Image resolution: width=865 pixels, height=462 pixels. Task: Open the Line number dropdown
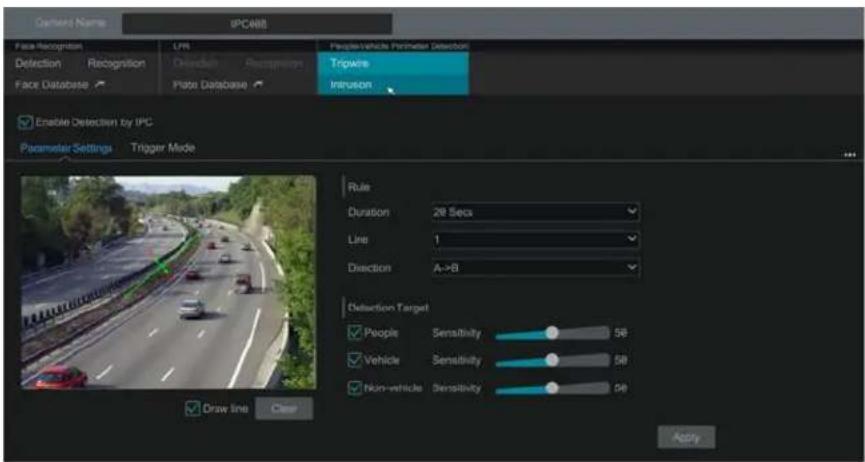click(x=535, y=240)
